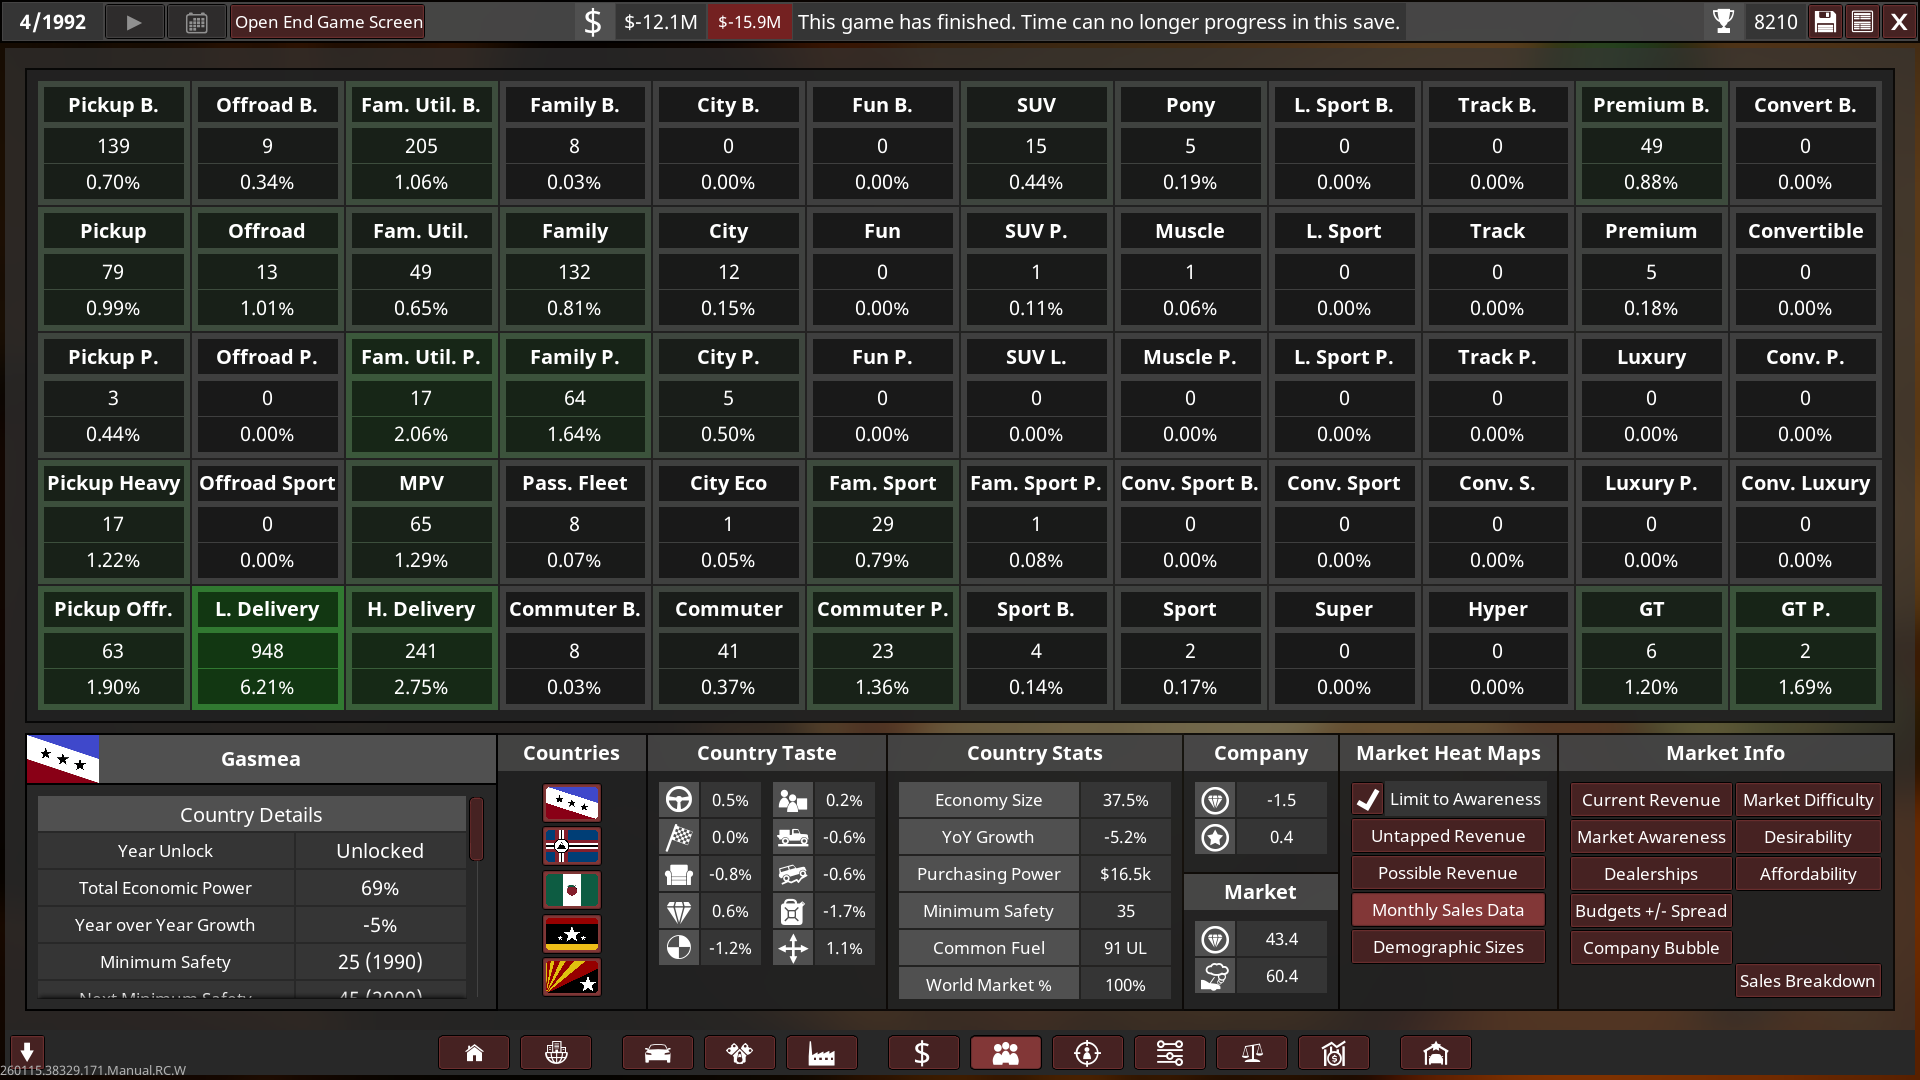Collapse panel with bottom-left down arrow
Viewport: 1920px width, 1080px height.
tap(27, 1051)
